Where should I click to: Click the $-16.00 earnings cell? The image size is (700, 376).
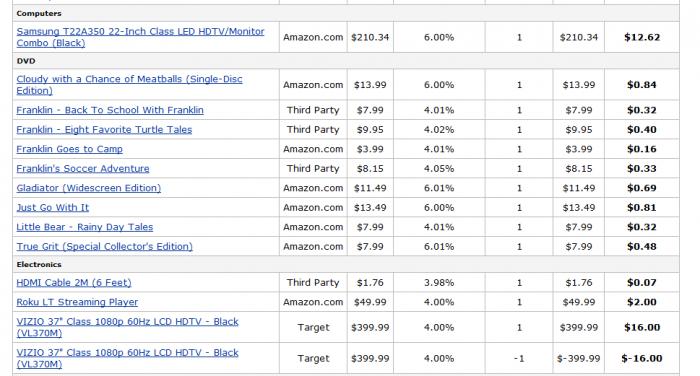642,358
